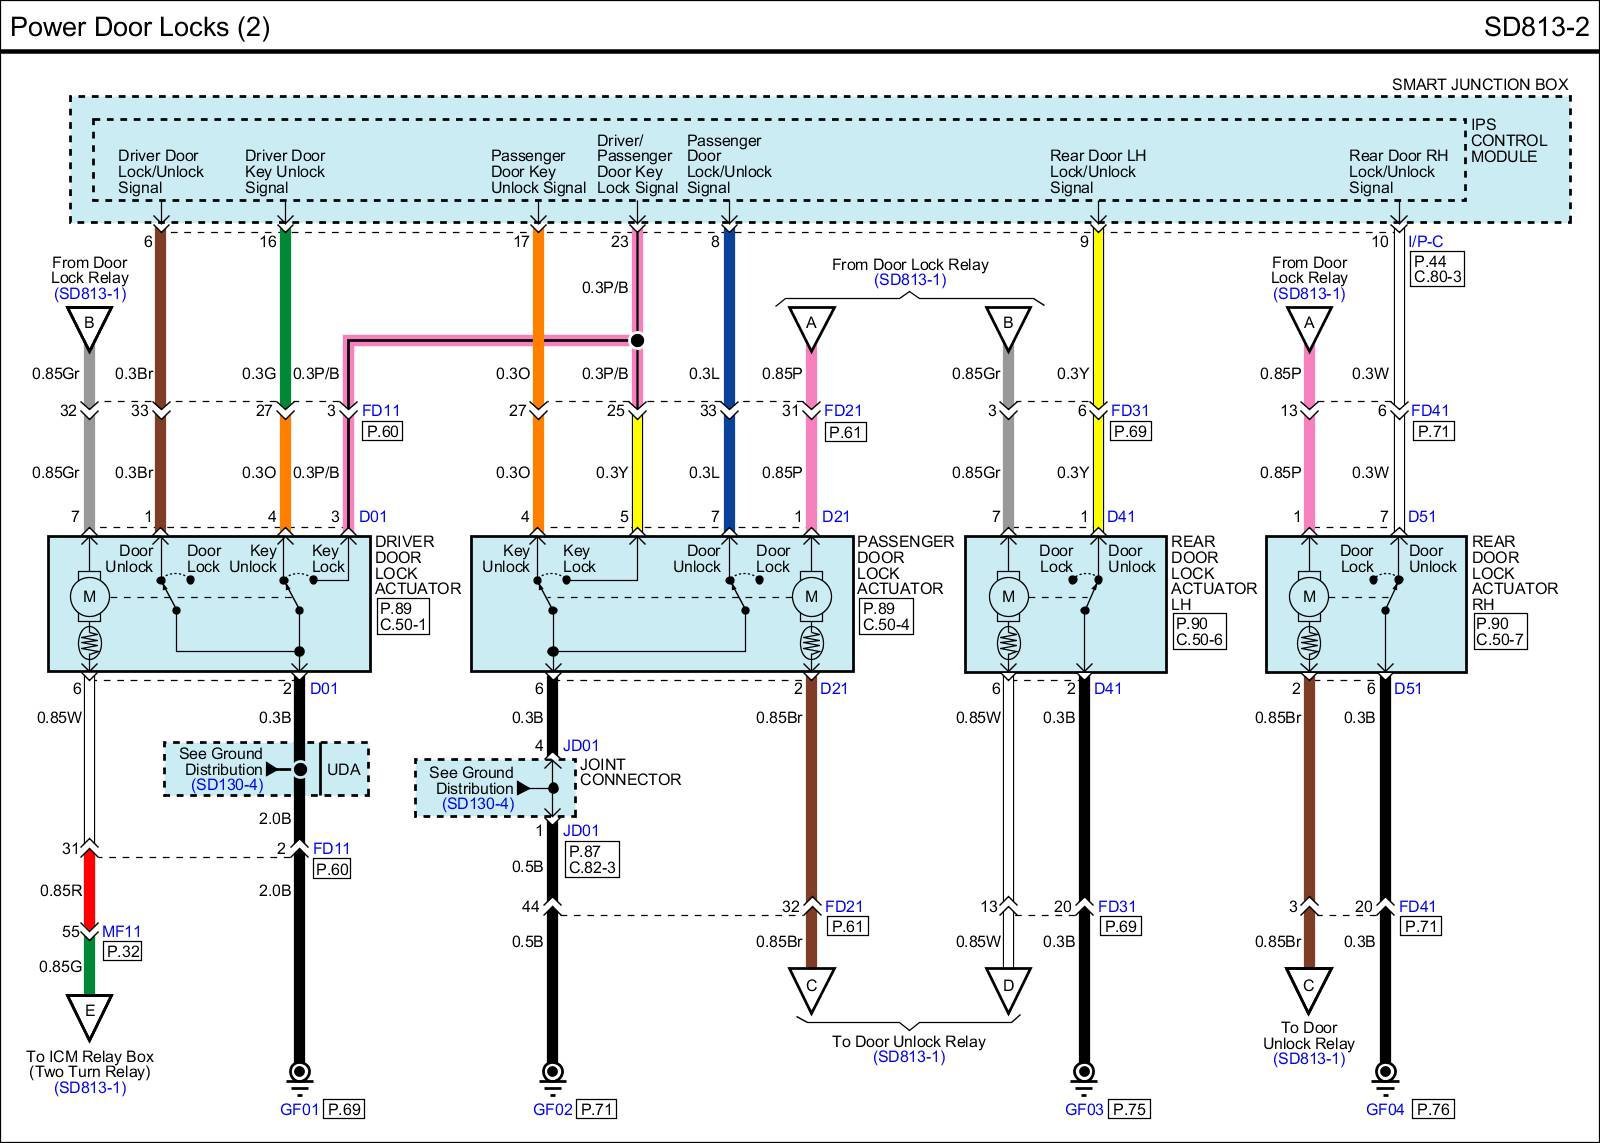Click the P.87 C.82-3 reference box
This screenshot has width=1600, height=1143.
point(592,859)
